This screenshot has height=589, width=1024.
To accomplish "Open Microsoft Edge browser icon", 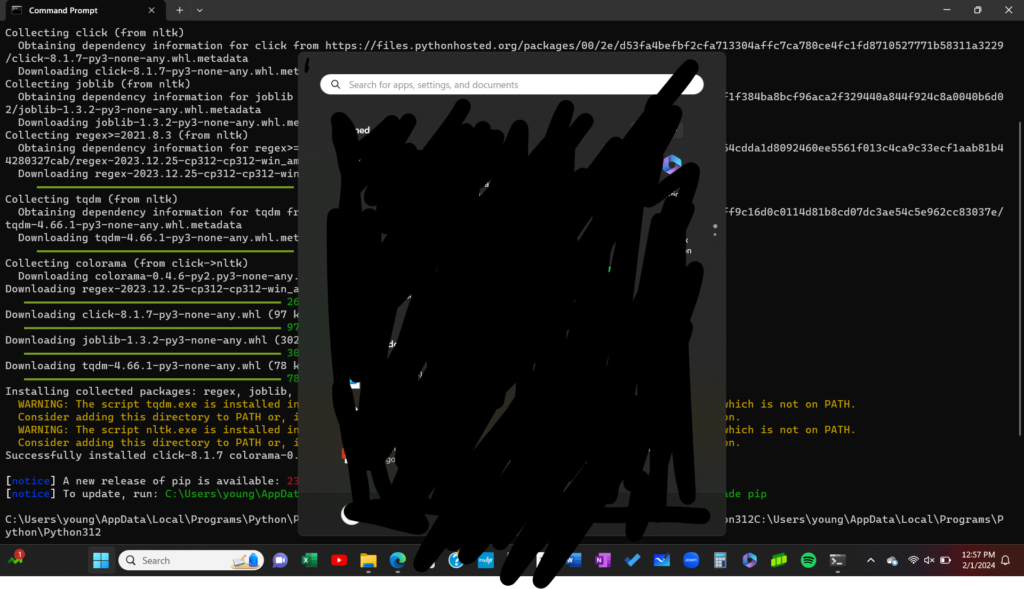I will tap(396, 560).
